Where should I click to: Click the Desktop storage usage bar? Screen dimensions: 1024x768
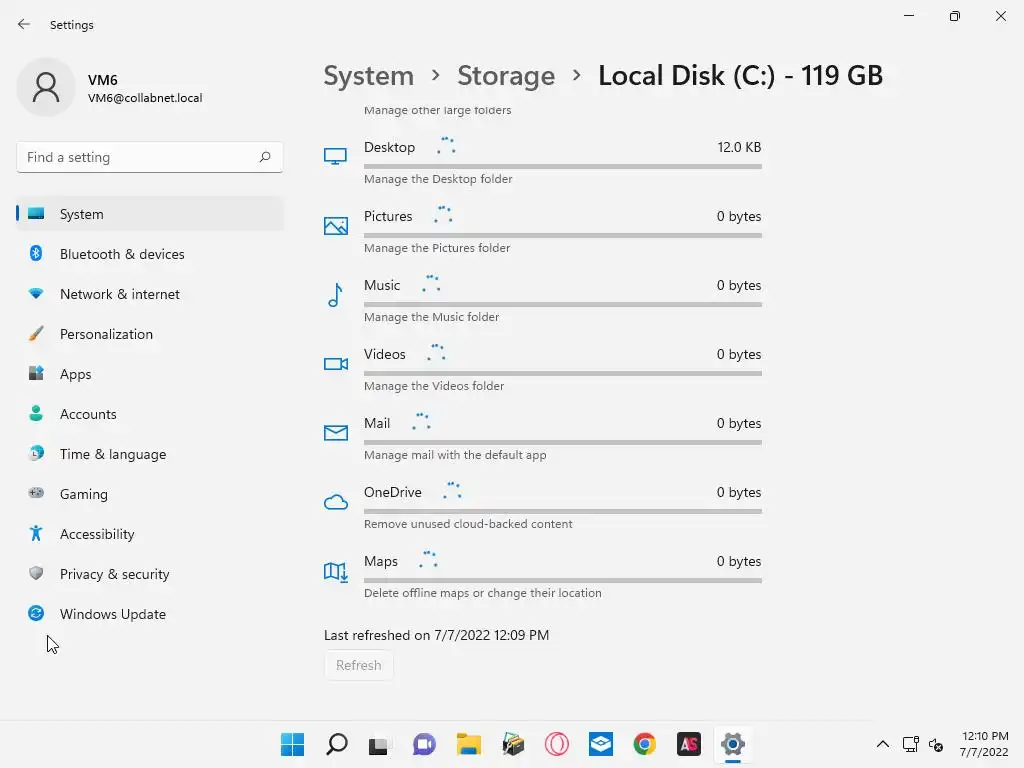[562, 166]
